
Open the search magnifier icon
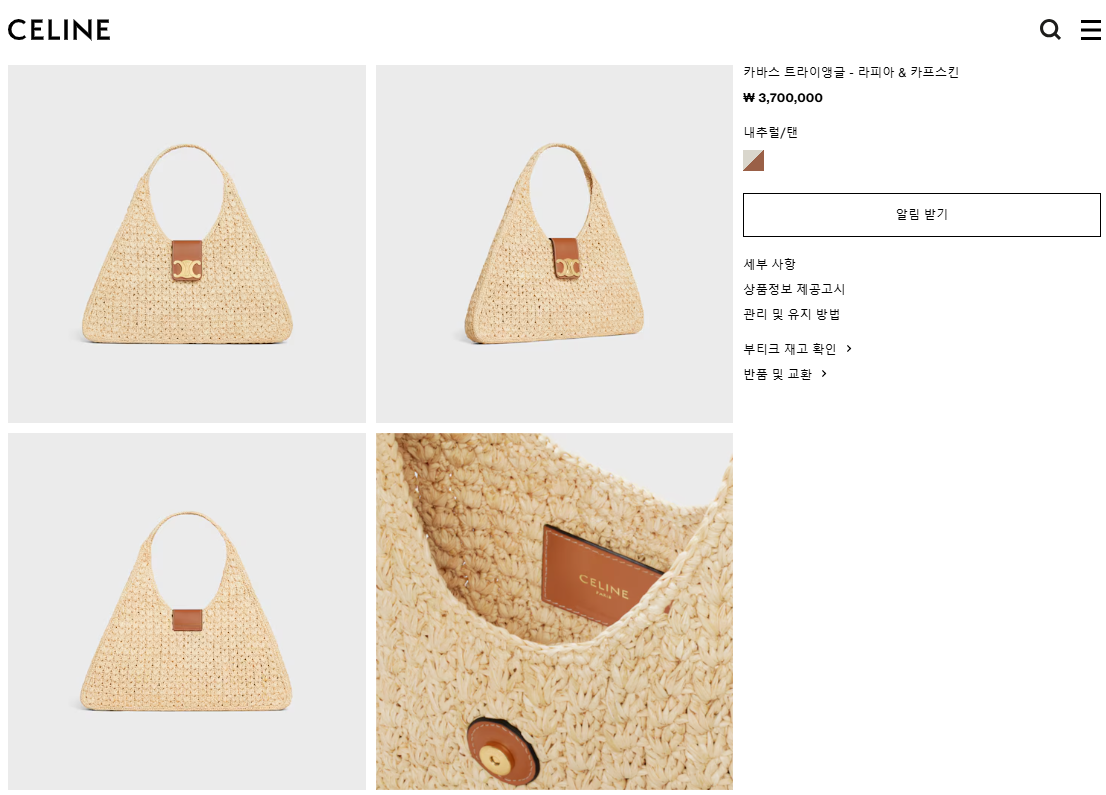coord(1050,30)
